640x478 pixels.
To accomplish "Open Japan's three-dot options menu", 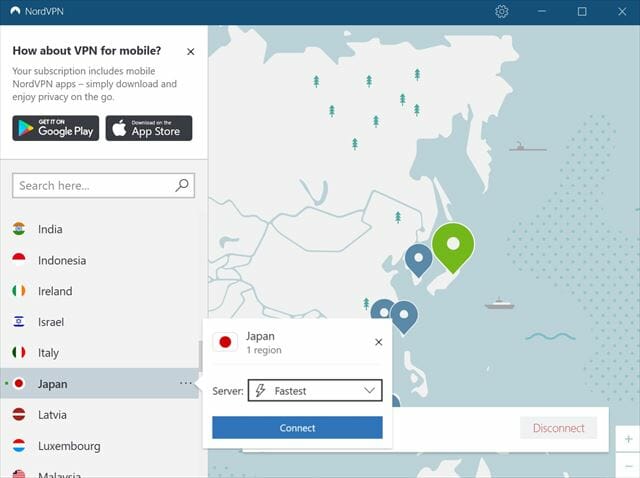I will click(186, 383).
